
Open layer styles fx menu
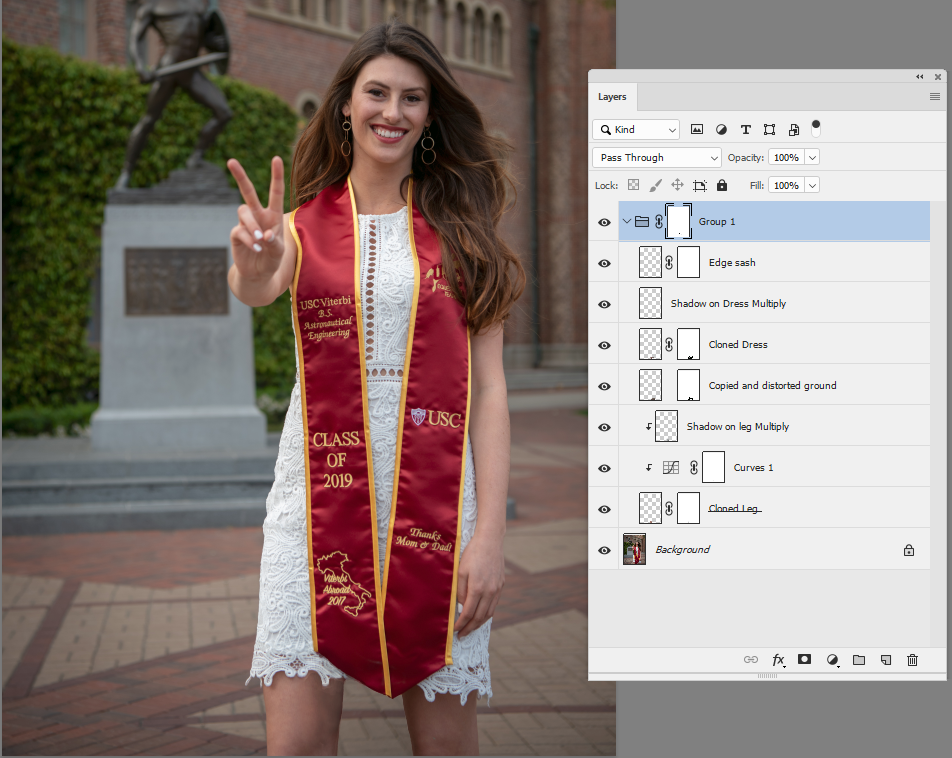point(778,660)
